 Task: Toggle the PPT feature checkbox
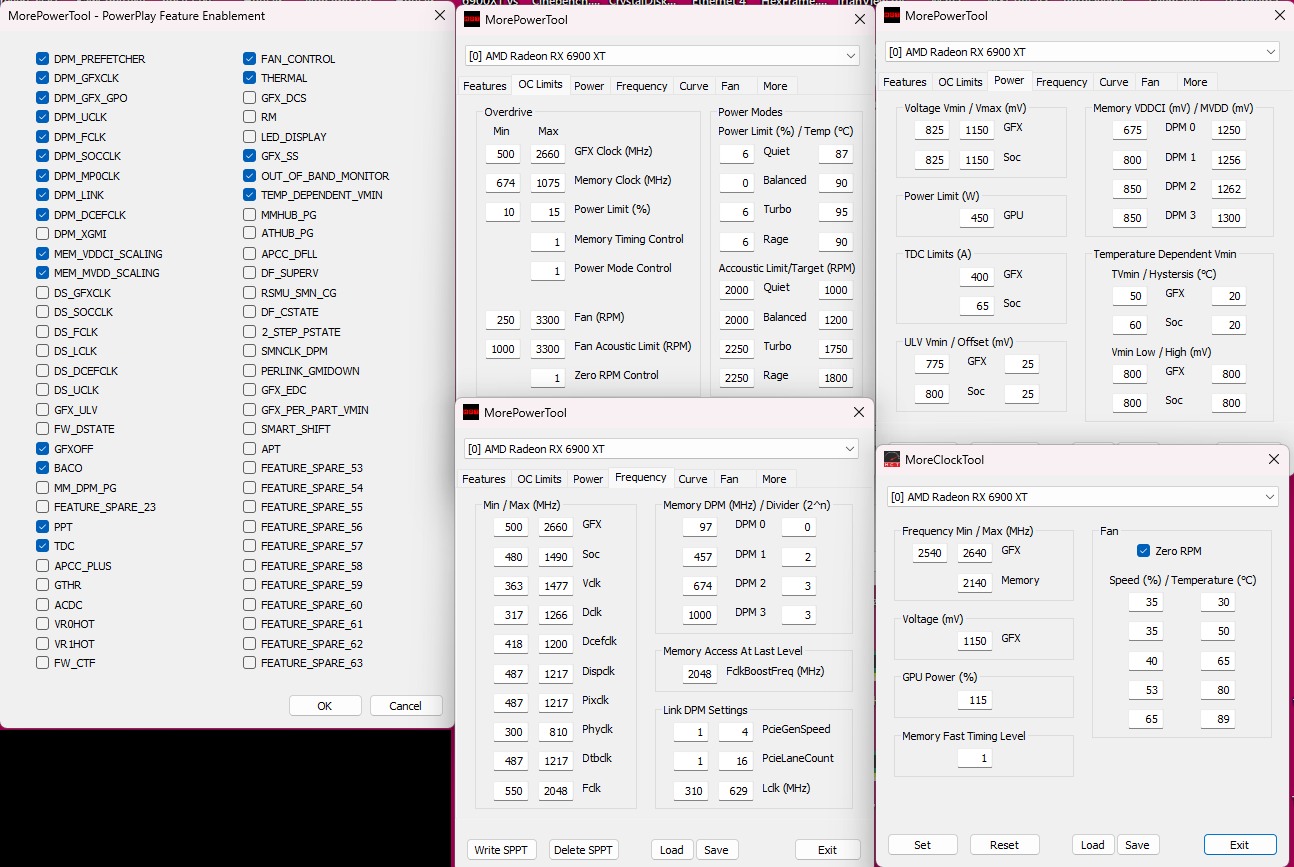pyautogui.click(x=42, y=526)
